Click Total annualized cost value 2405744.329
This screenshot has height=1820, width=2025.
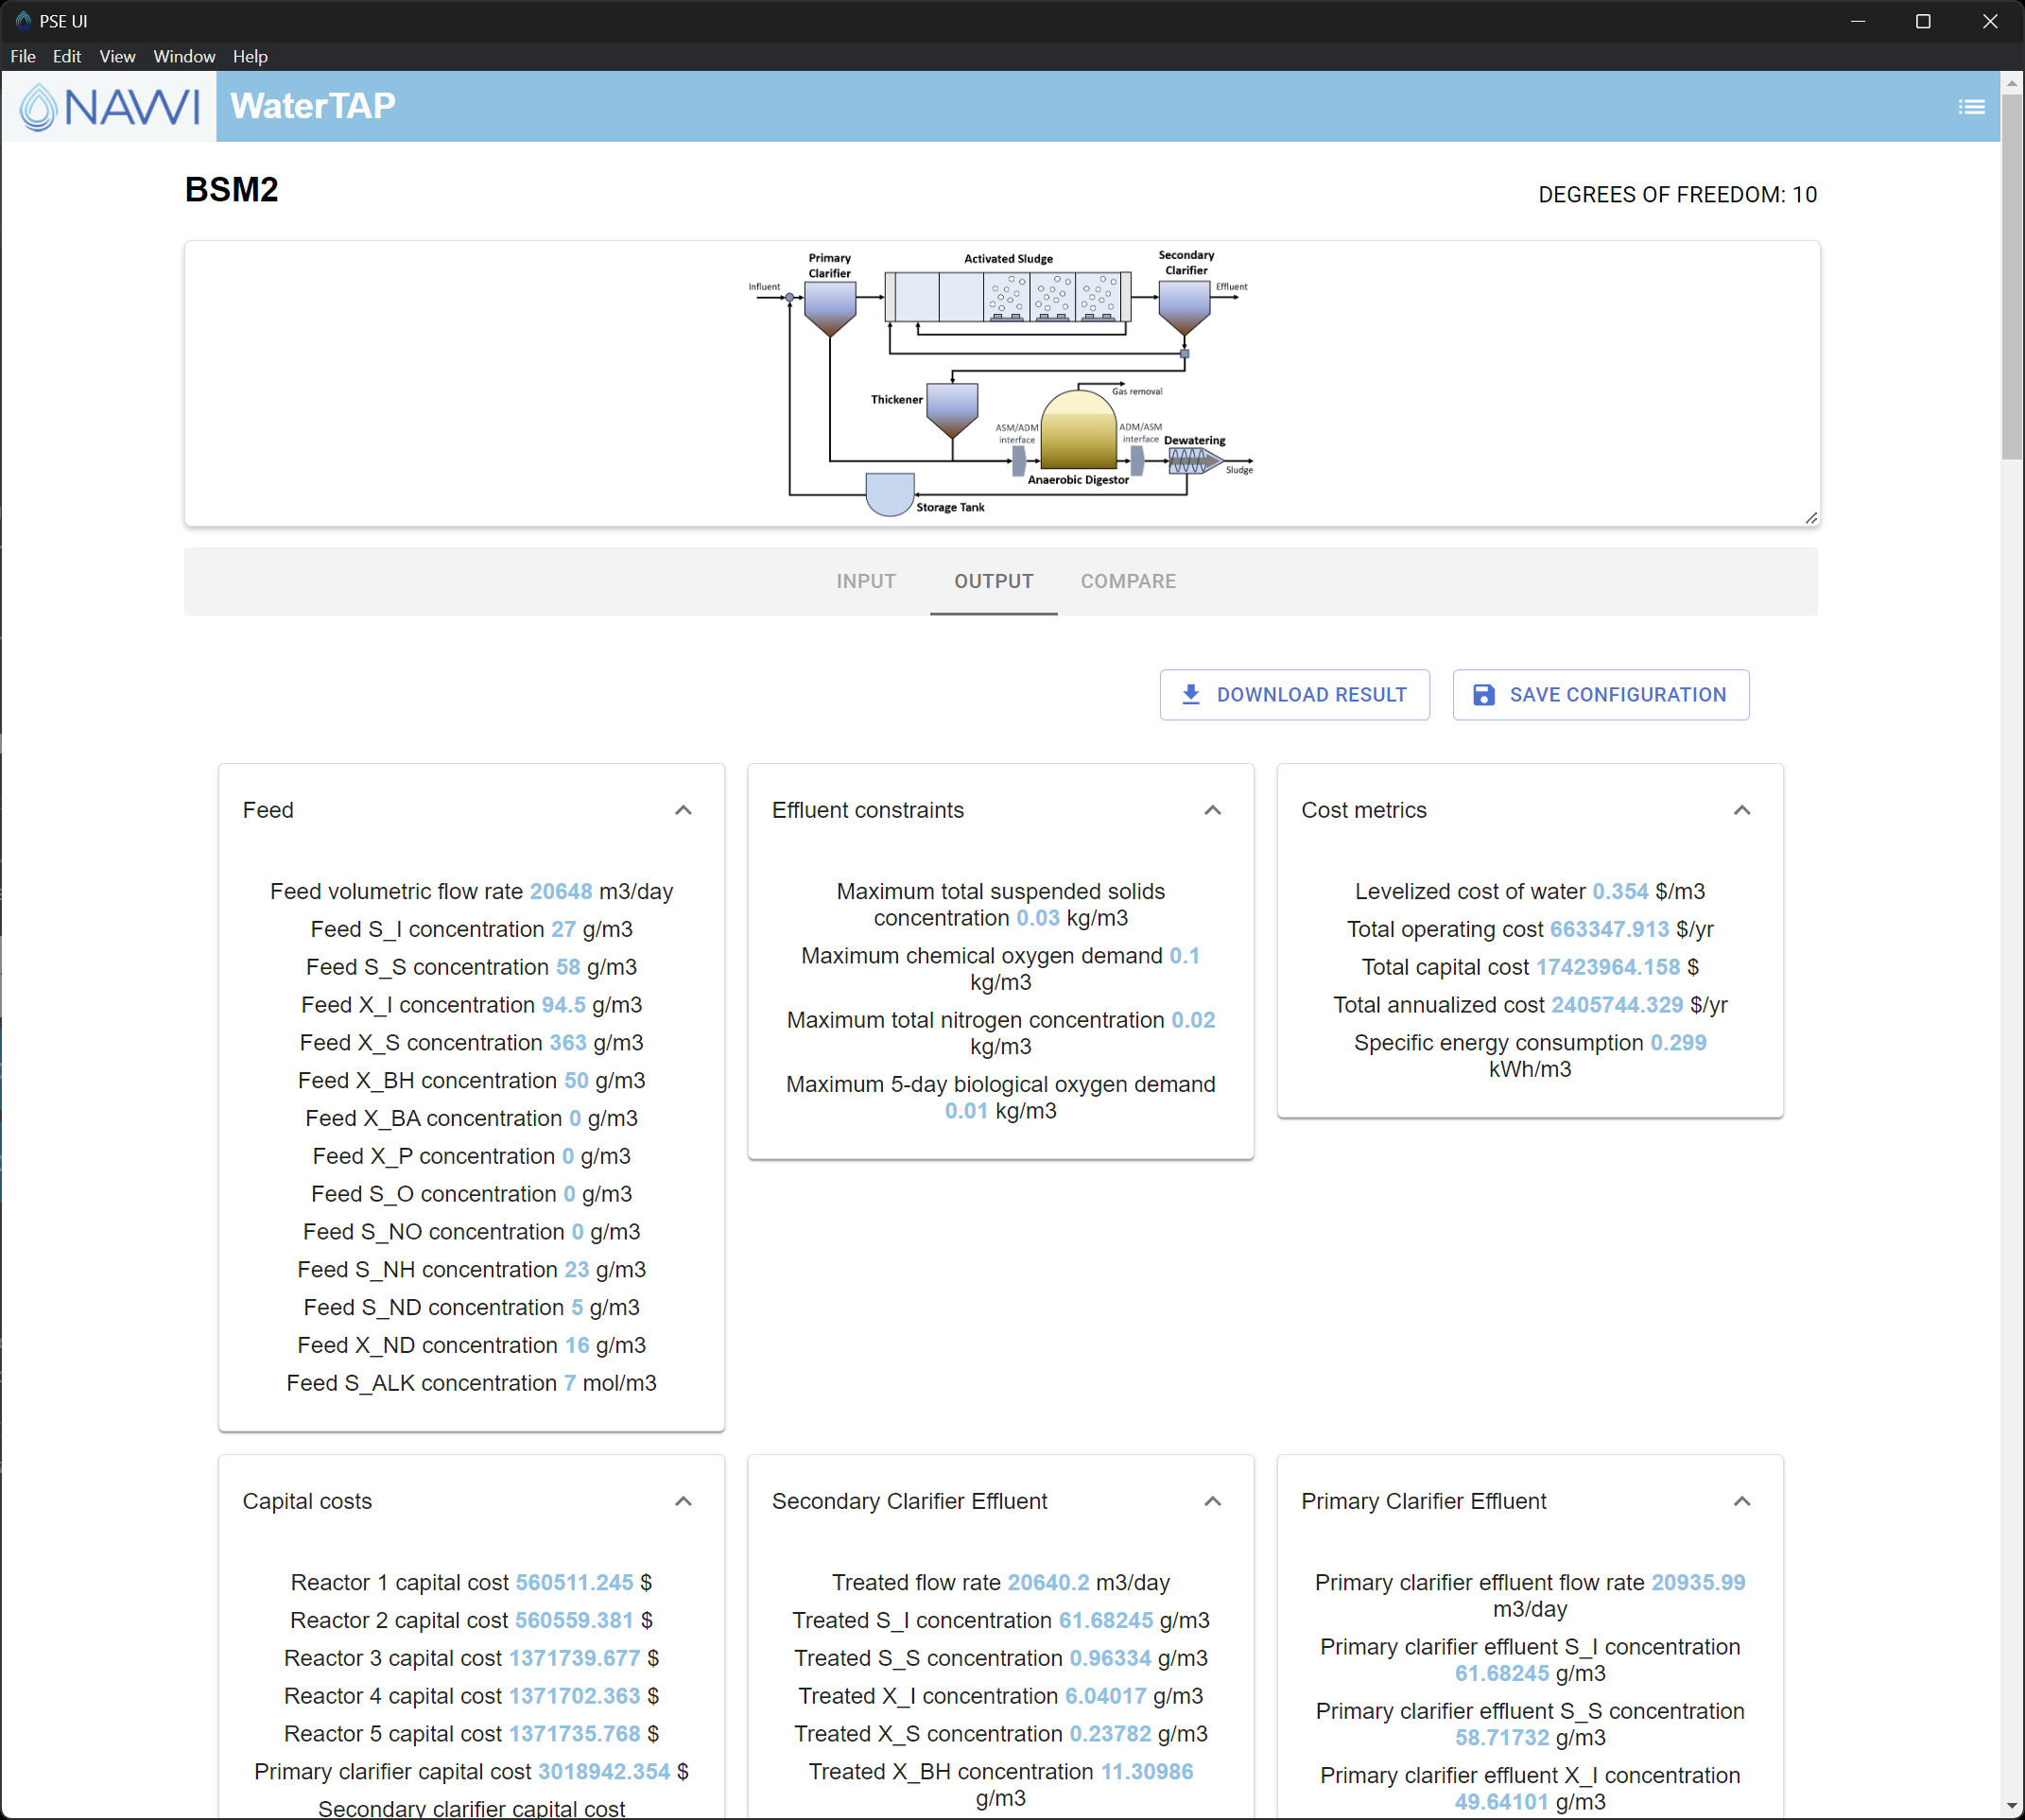(1617, 1005)
